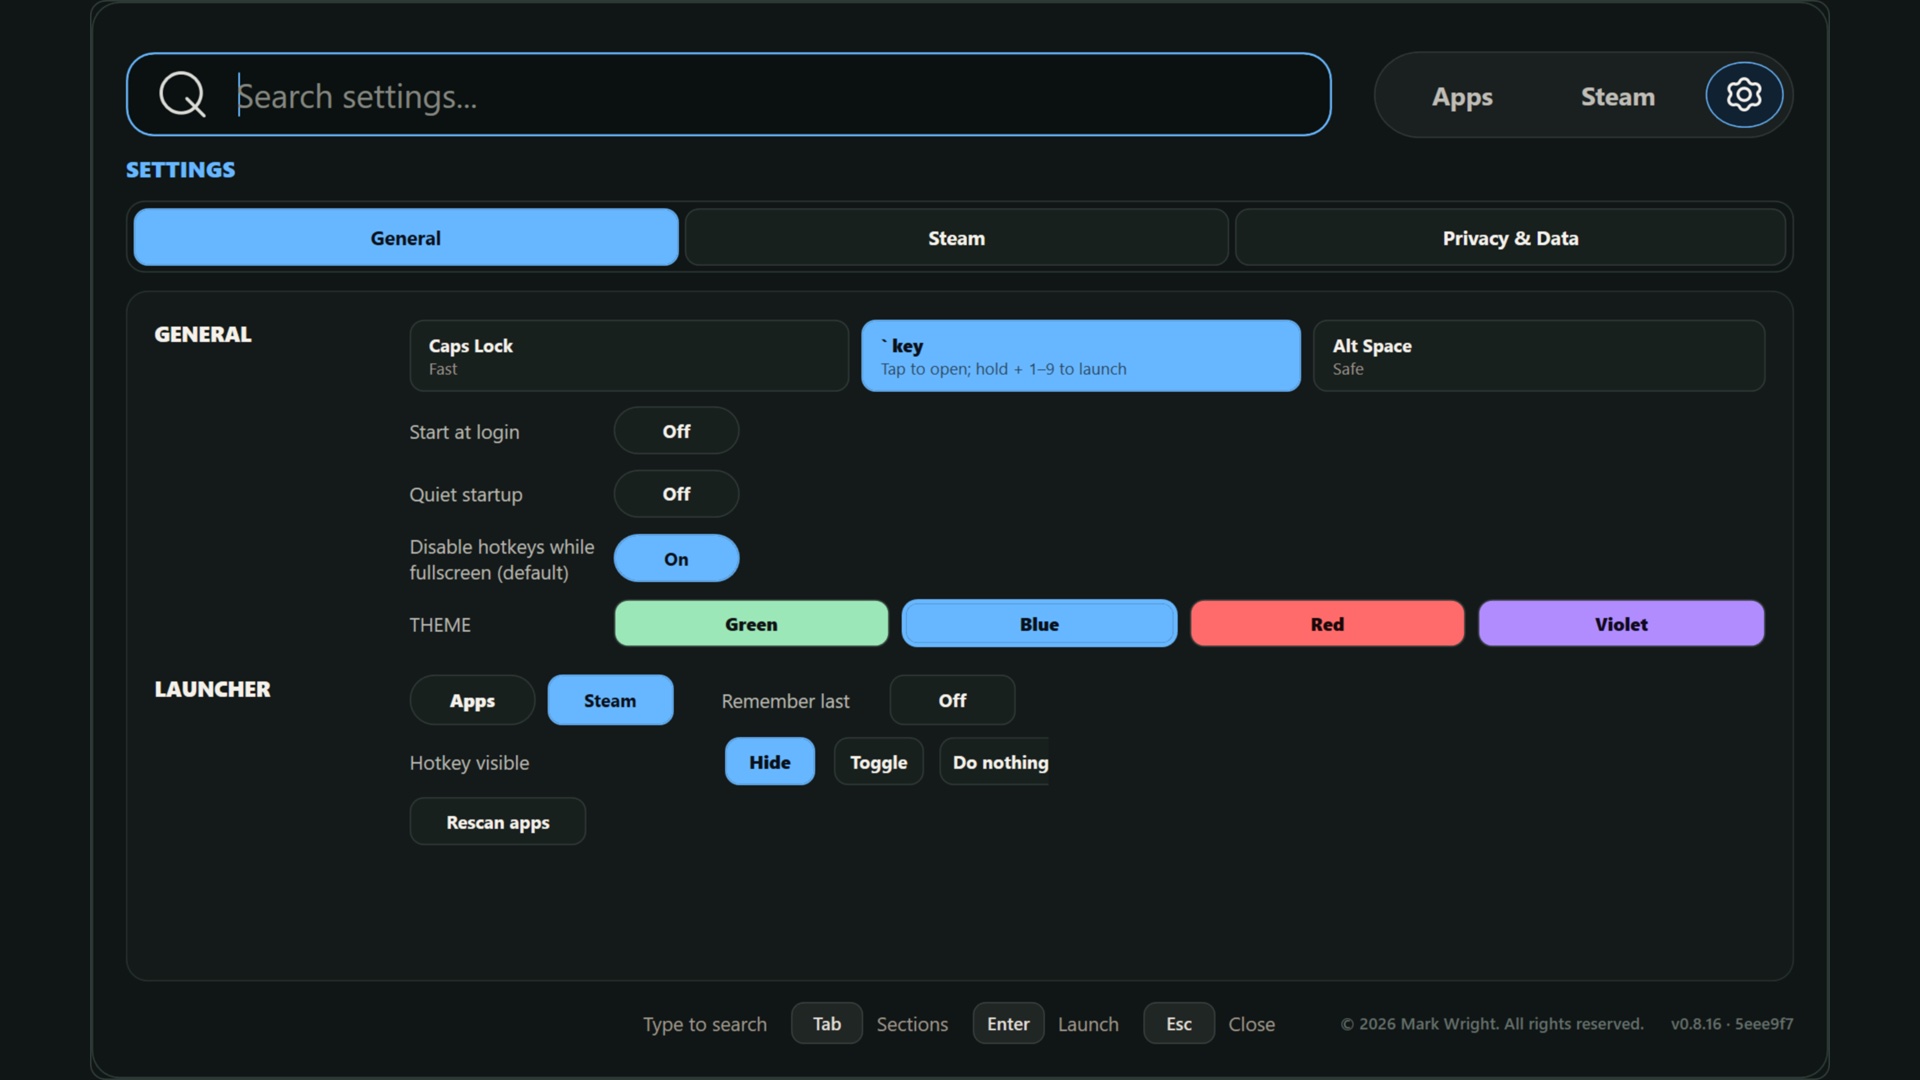1920x1080 pixels.
Task: Set Hotkey visible to Do nothing
Action: [995, 762]
